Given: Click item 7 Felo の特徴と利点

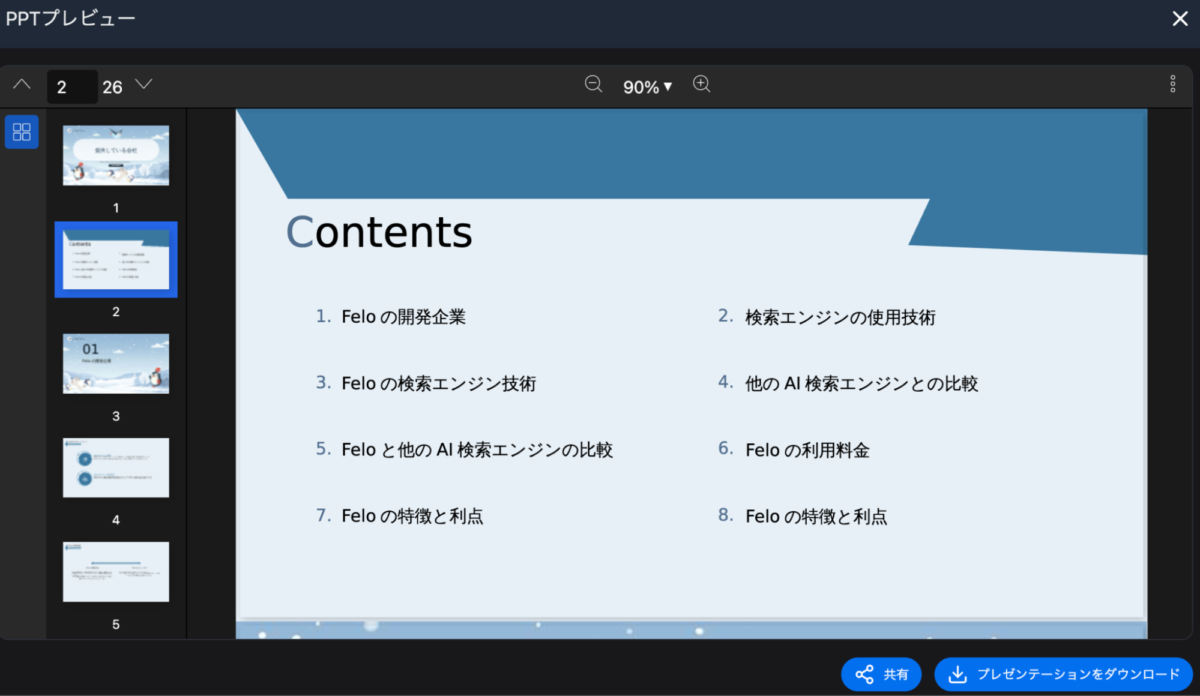Looking at the screenshot, I should (400, 516).
